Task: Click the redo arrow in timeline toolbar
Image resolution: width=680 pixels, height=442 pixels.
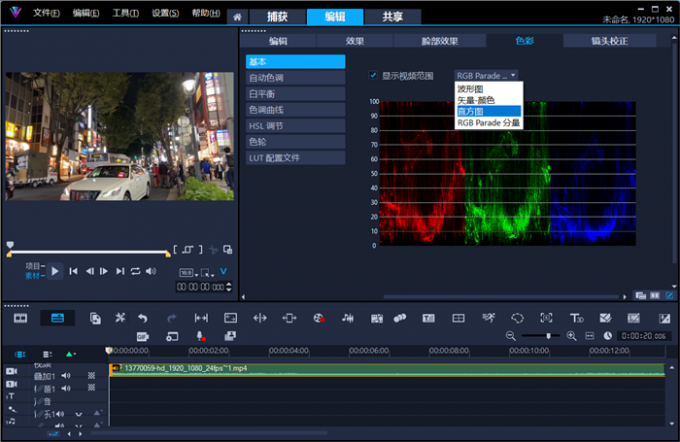Action: click(x=172, y=318)
